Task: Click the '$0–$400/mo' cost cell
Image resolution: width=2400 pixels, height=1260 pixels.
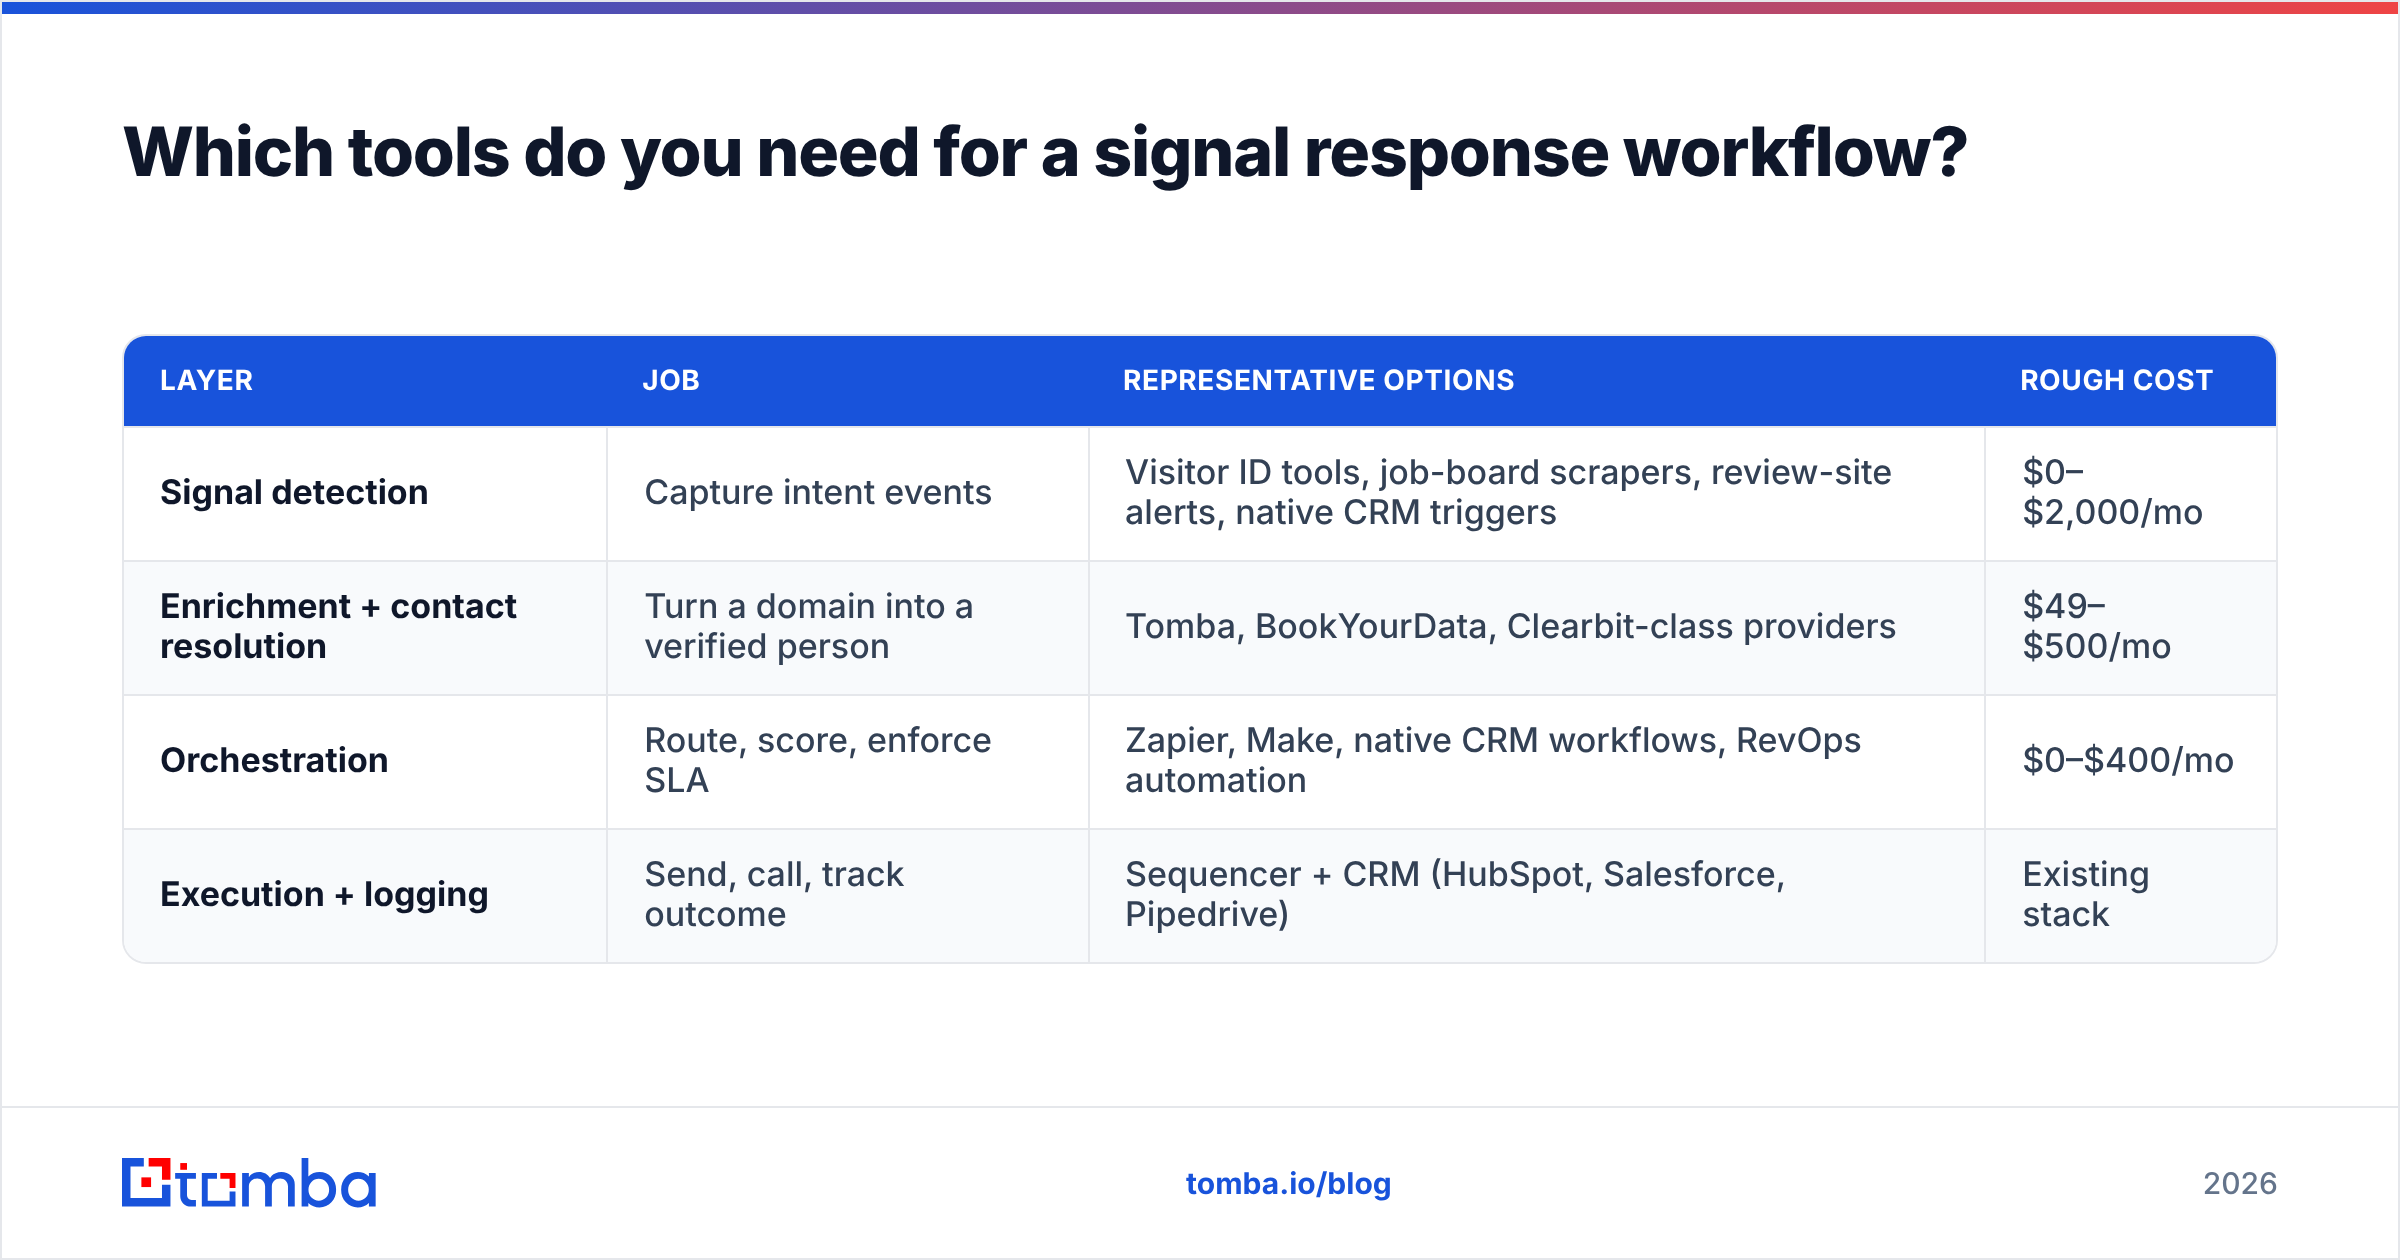Action: [2131, 761]
